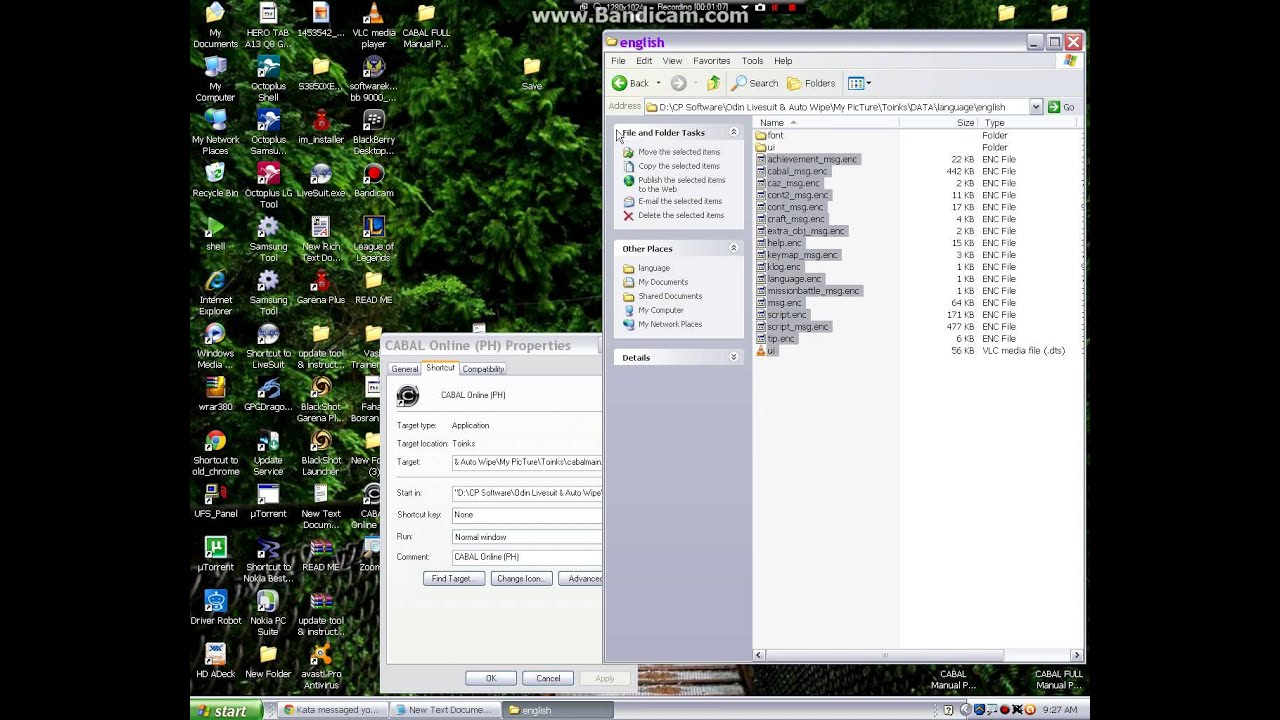Collapse File and Folder Tasks panel
Viewport: 1280px width, 720px height.
pos(733,132)
